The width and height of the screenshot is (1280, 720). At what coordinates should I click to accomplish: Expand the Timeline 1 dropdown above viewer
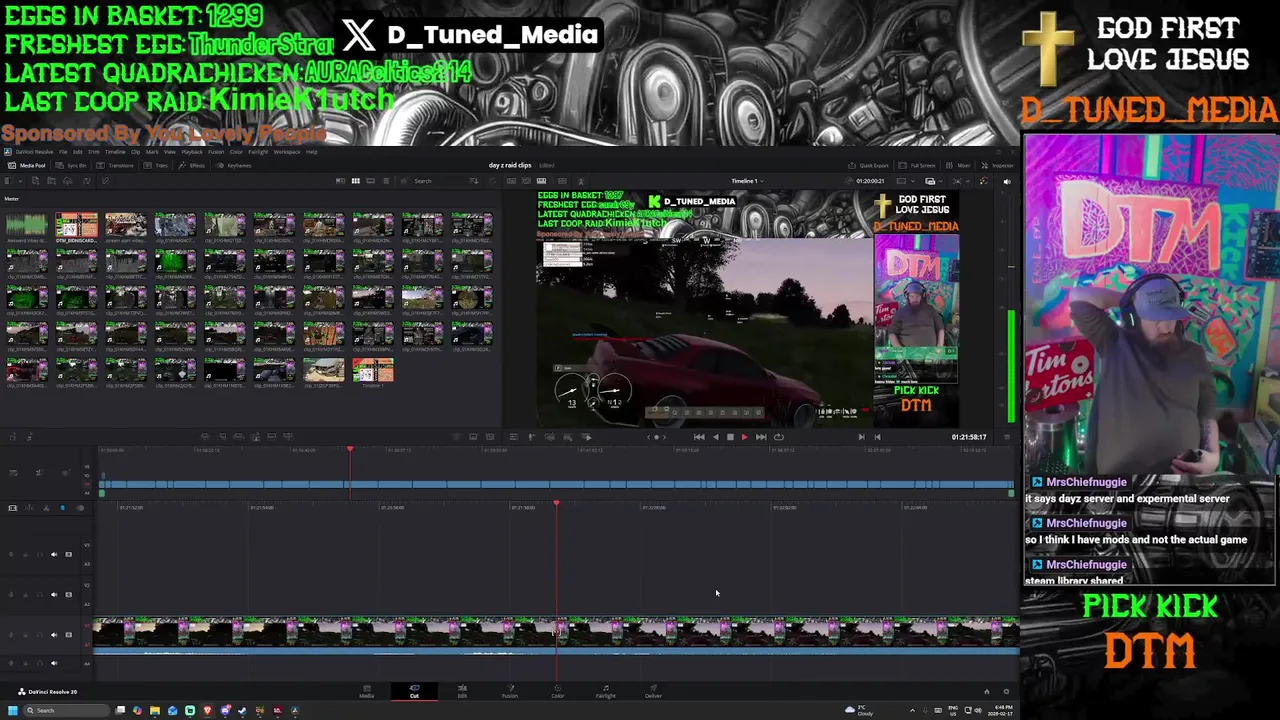click(746, 181)
